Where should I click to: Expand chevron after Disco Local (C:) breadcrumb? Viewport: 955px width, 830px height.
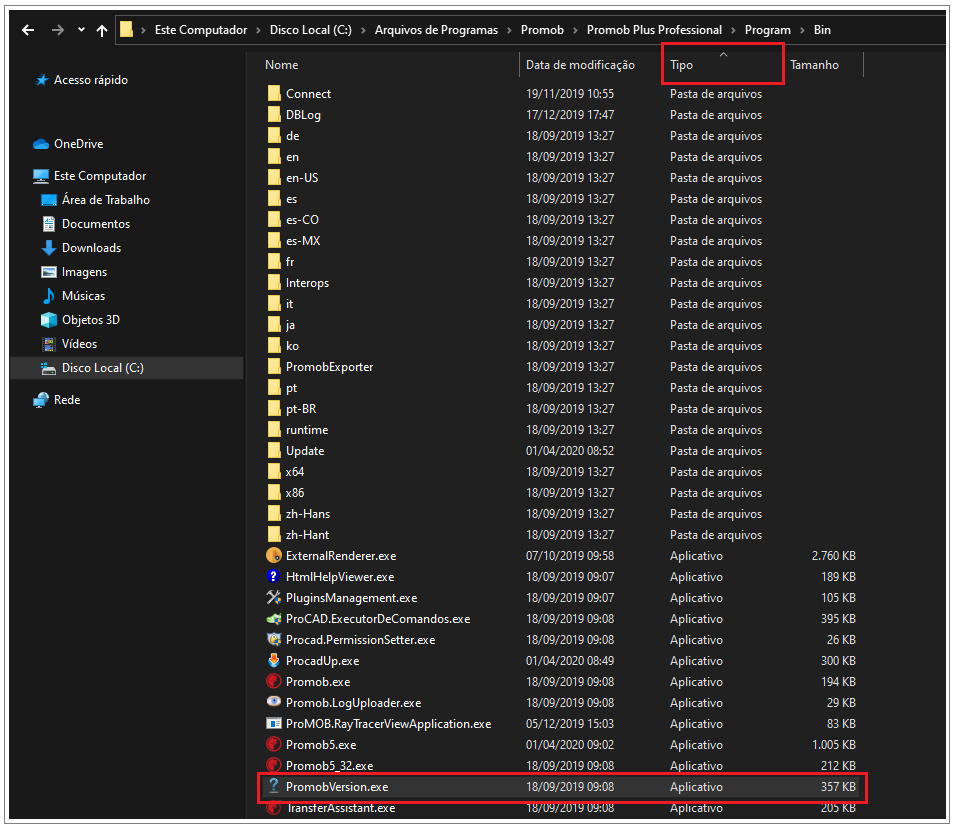click(x=364, y=30)
